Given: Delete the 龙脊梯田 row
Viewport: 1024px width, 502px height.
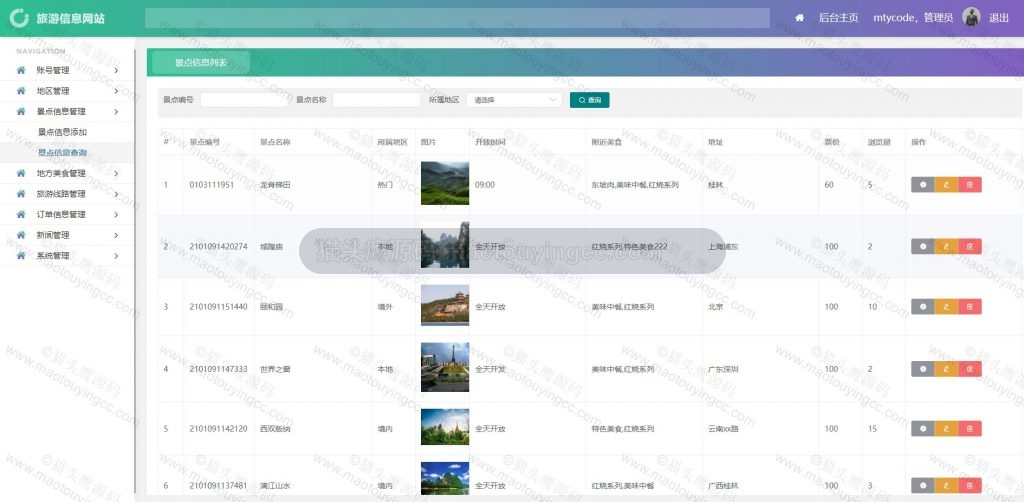Looking at the screenshot, I should pyautogui.click(x=970, y=185).
